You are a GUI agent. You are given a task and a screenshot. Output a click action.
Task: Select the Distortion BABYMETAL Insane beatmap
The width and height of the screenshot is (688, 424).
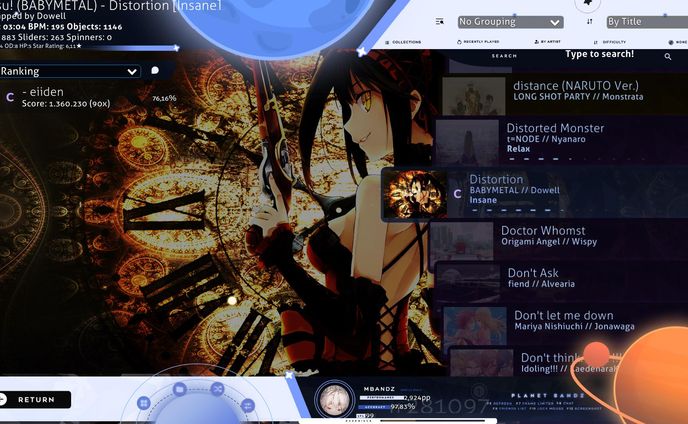click(x=534, y=193)
